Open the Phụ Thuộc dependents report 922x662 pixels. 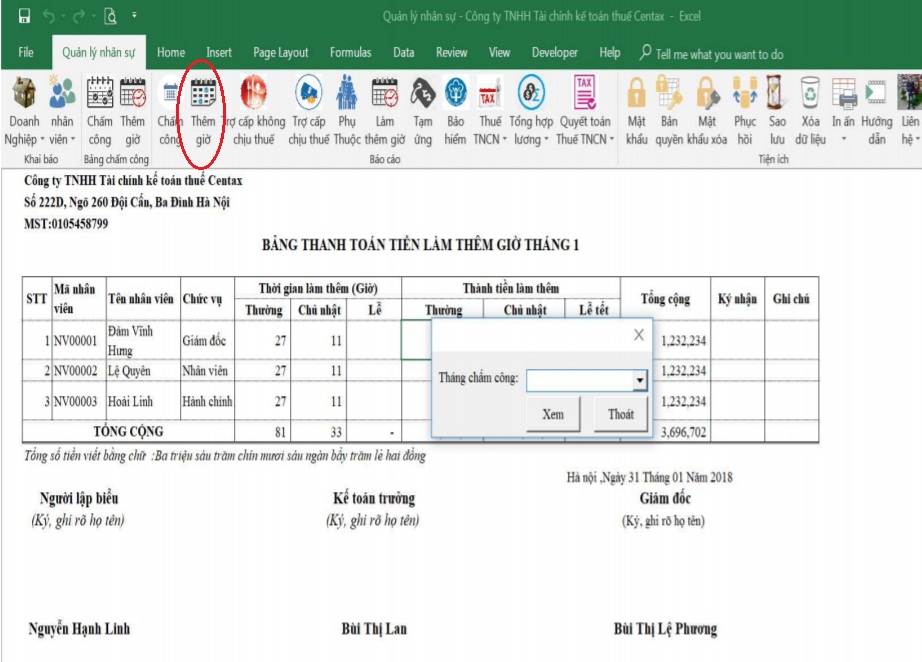click(x=347, y=95)
